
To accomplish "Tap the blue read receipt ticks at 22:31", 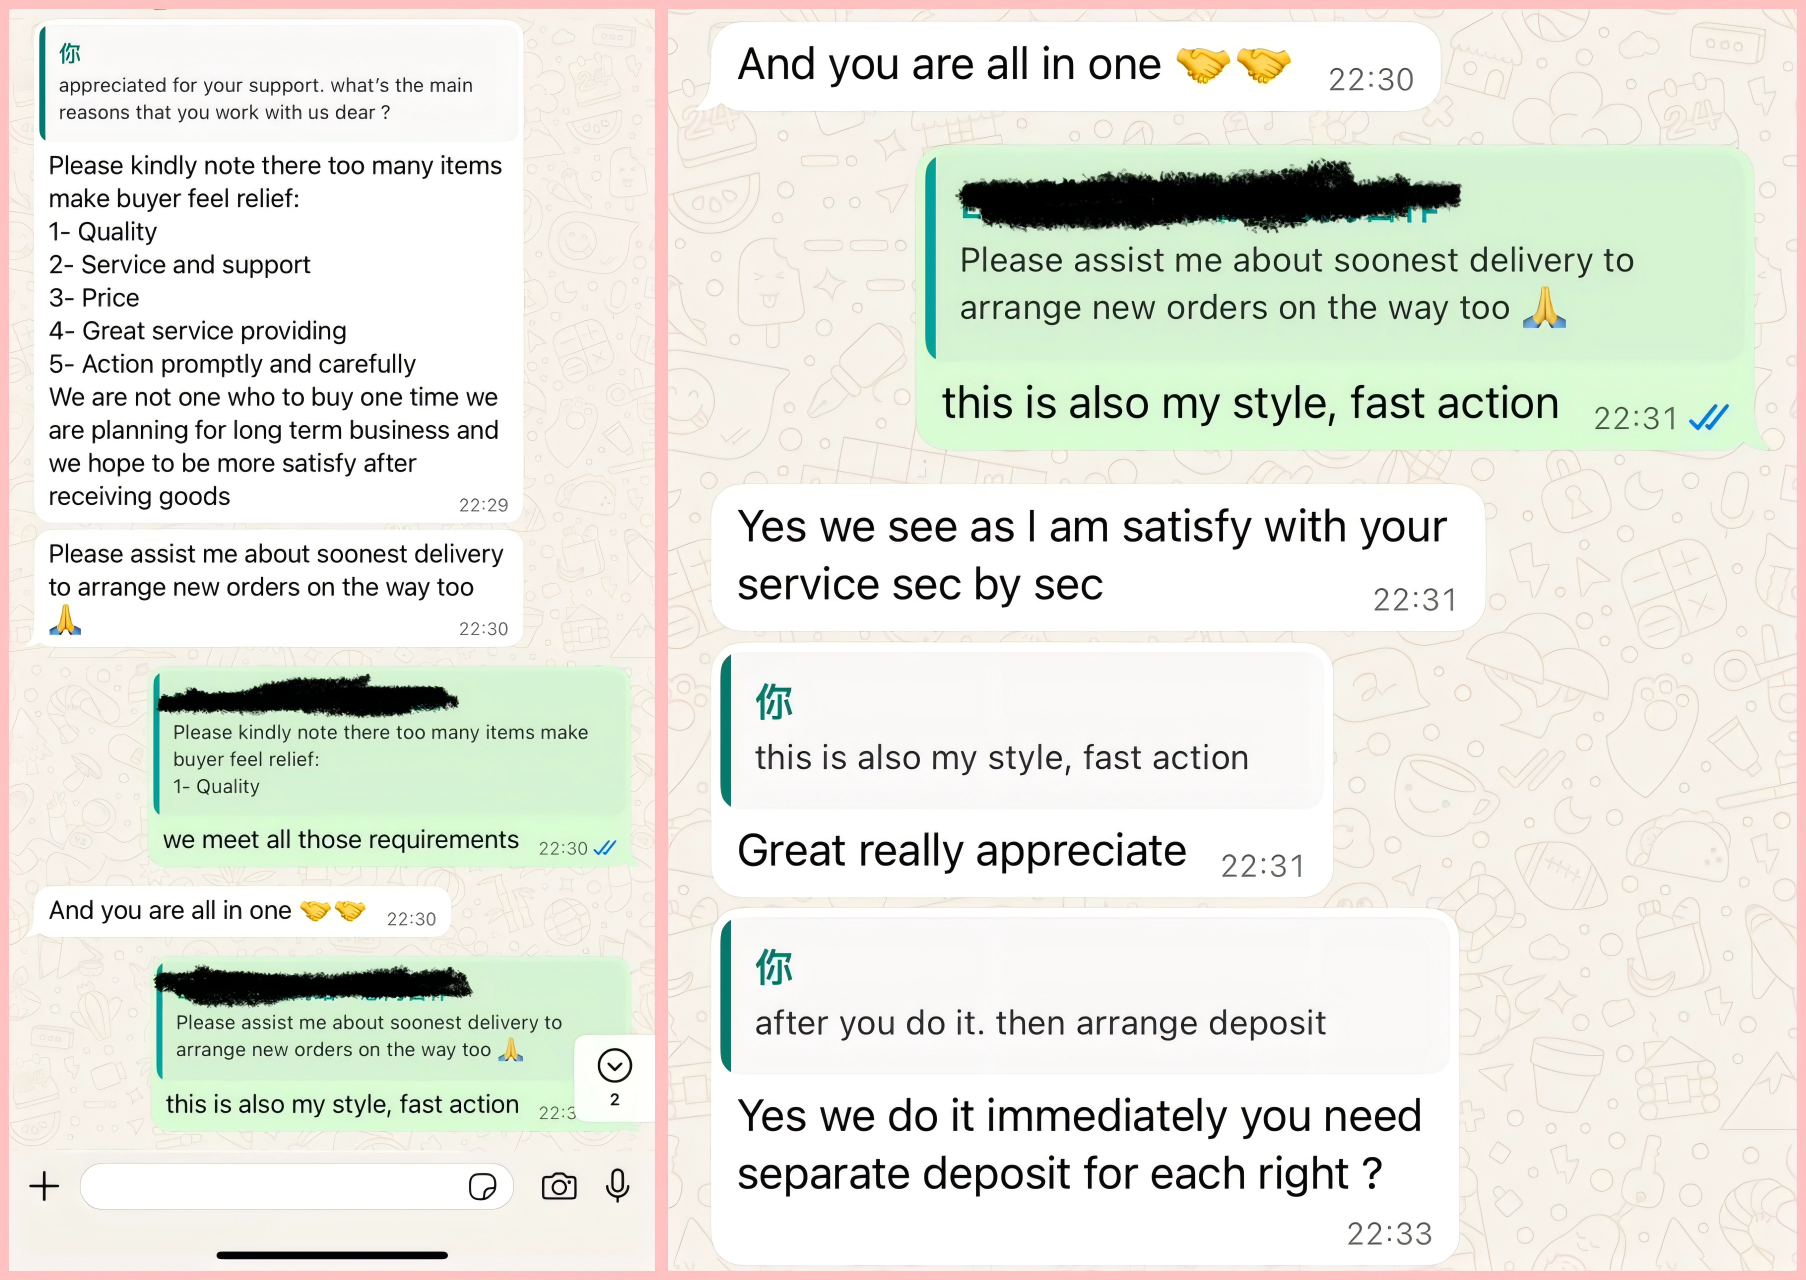I will point(1709,417).
